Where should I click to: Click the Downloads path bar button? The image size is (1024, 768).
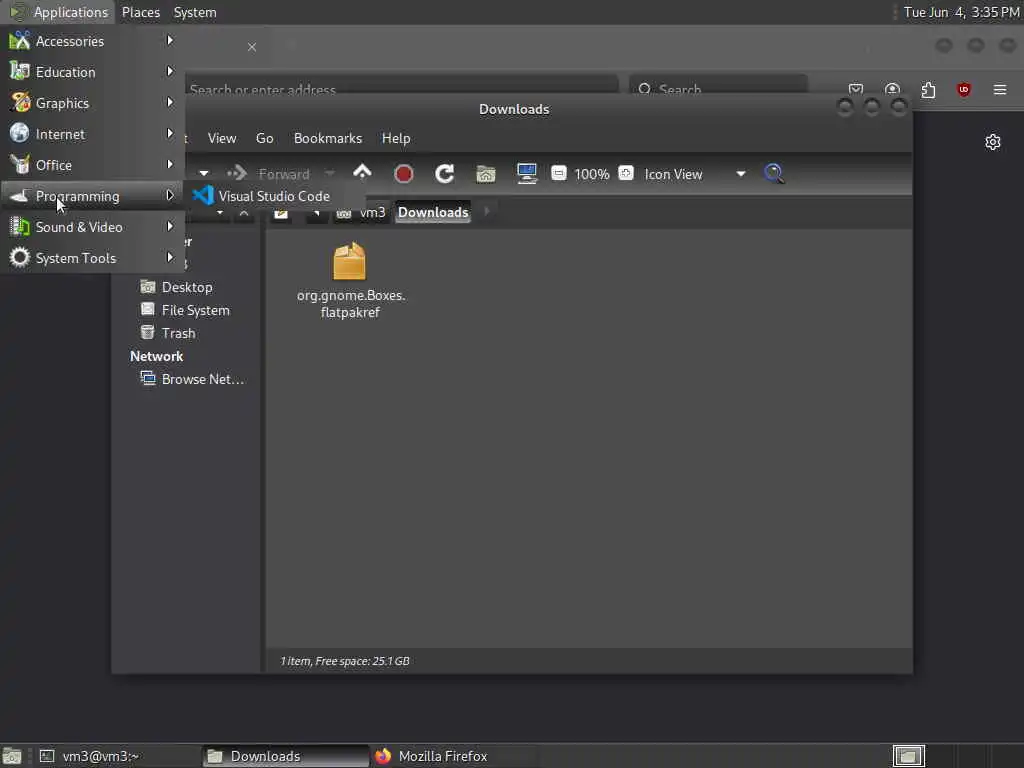[433, 212]
